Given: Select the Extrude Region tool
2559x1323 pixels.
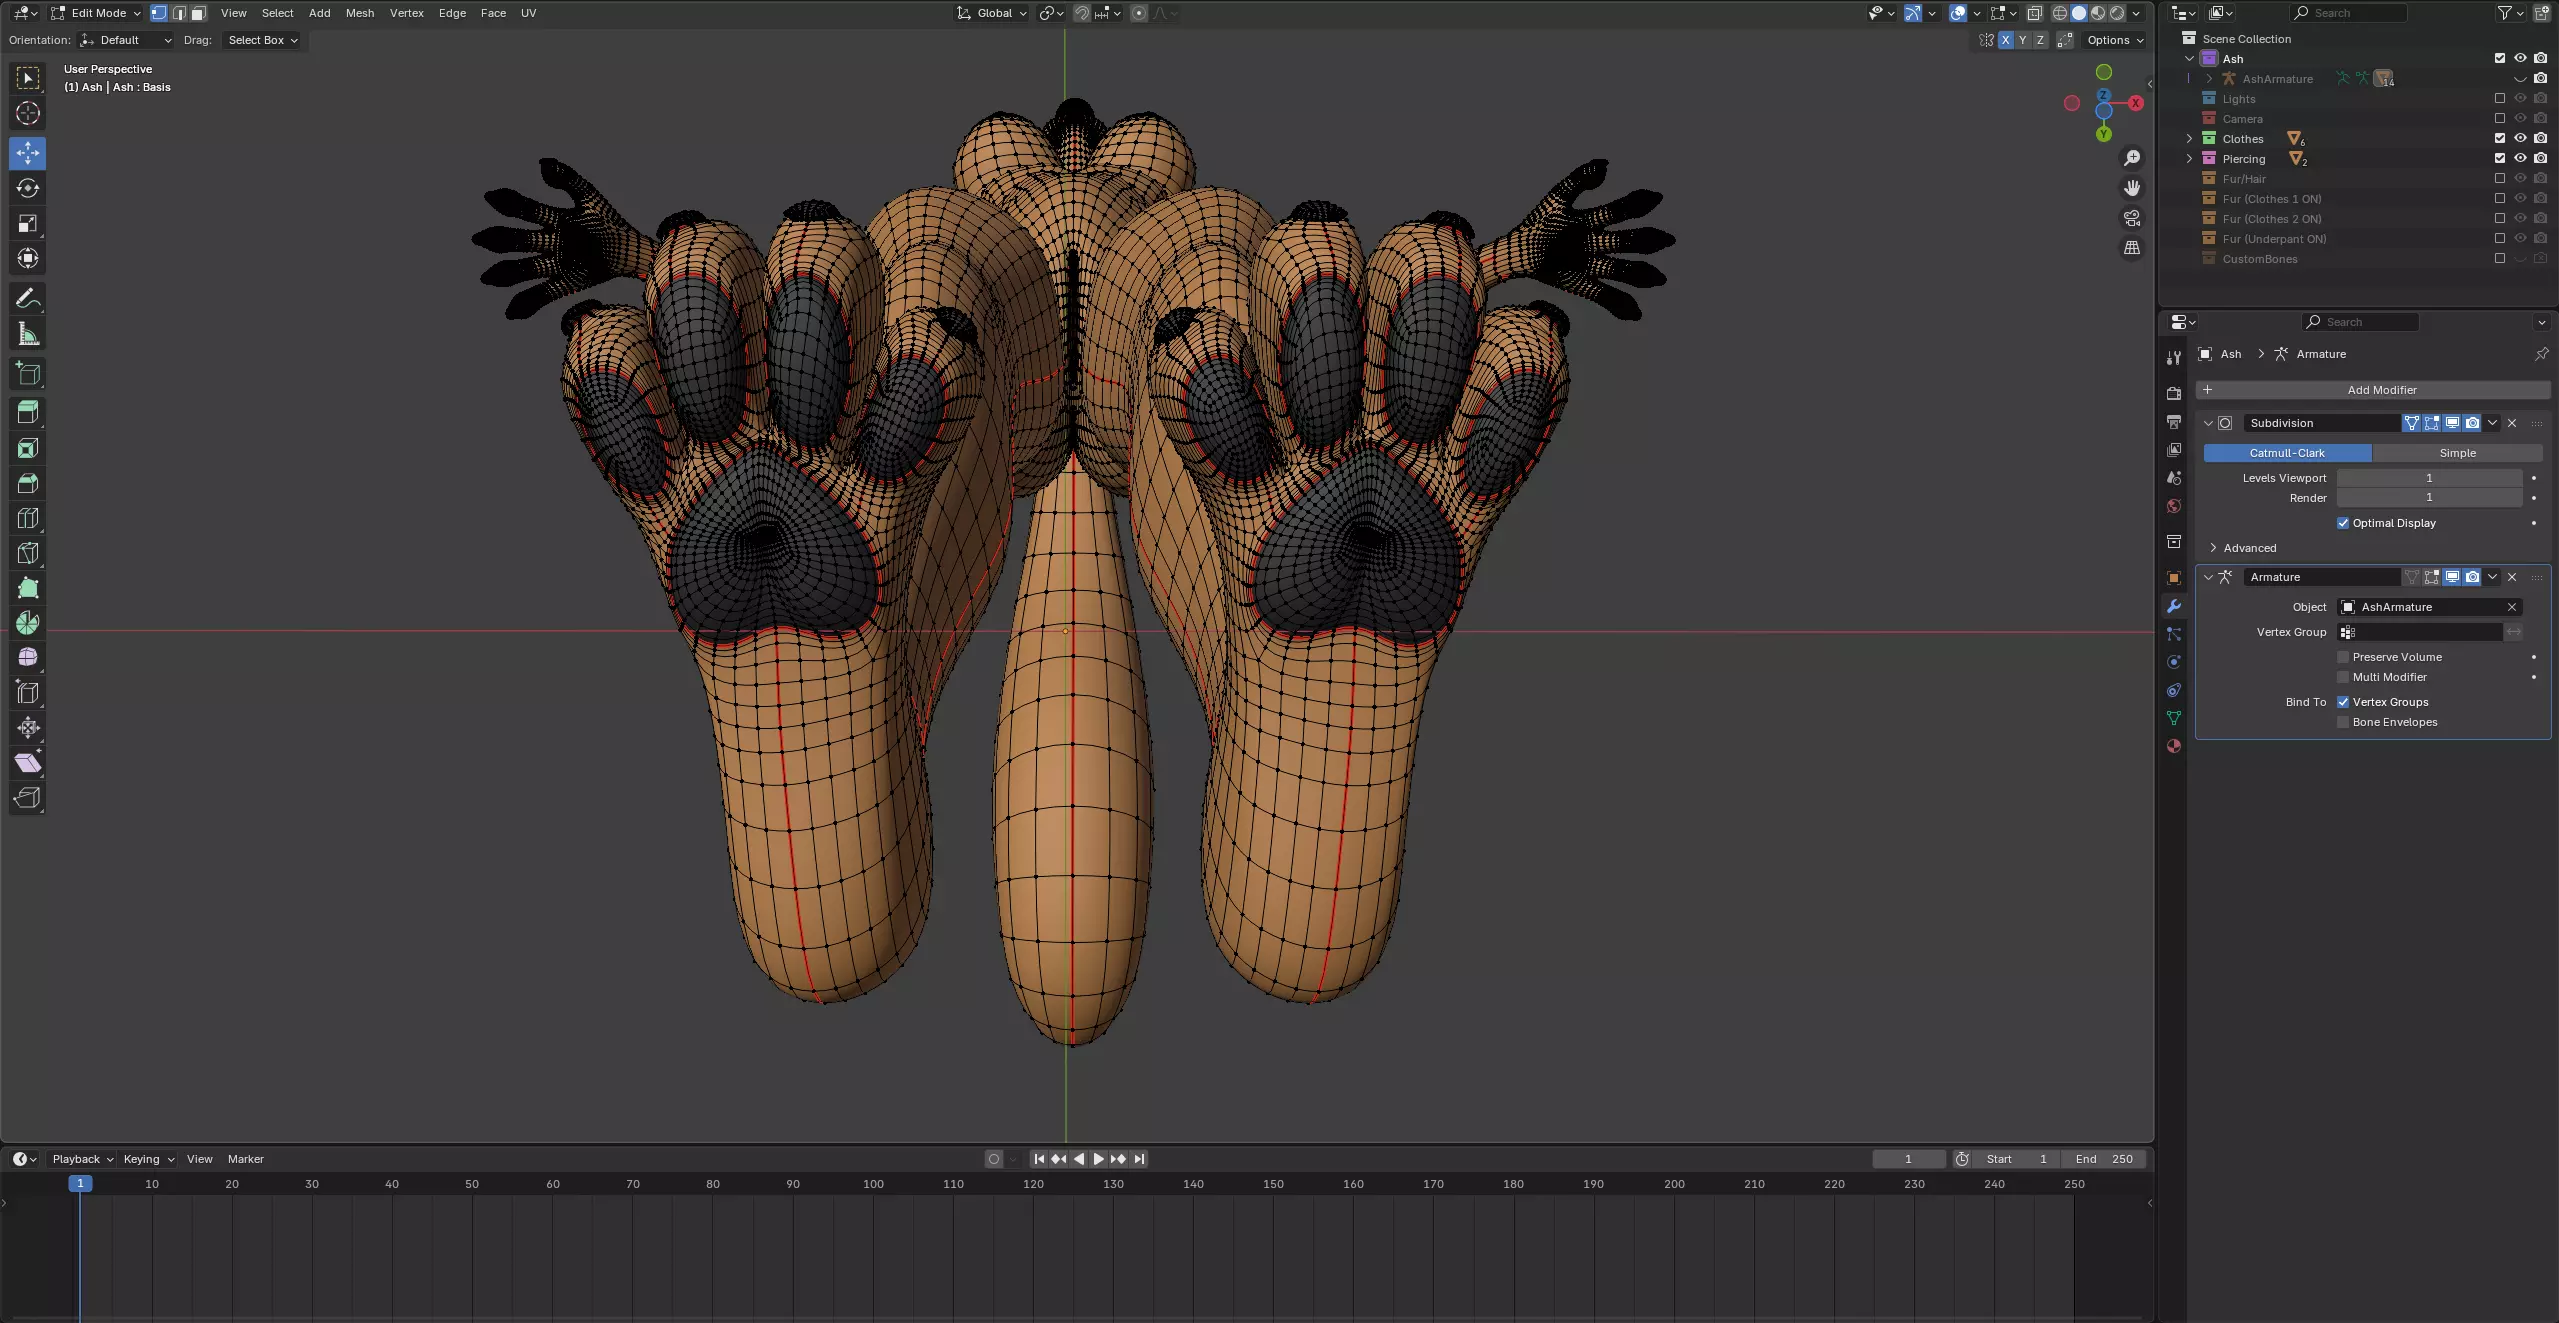Looking at the screenshot, I should click(x=28, y=412).
